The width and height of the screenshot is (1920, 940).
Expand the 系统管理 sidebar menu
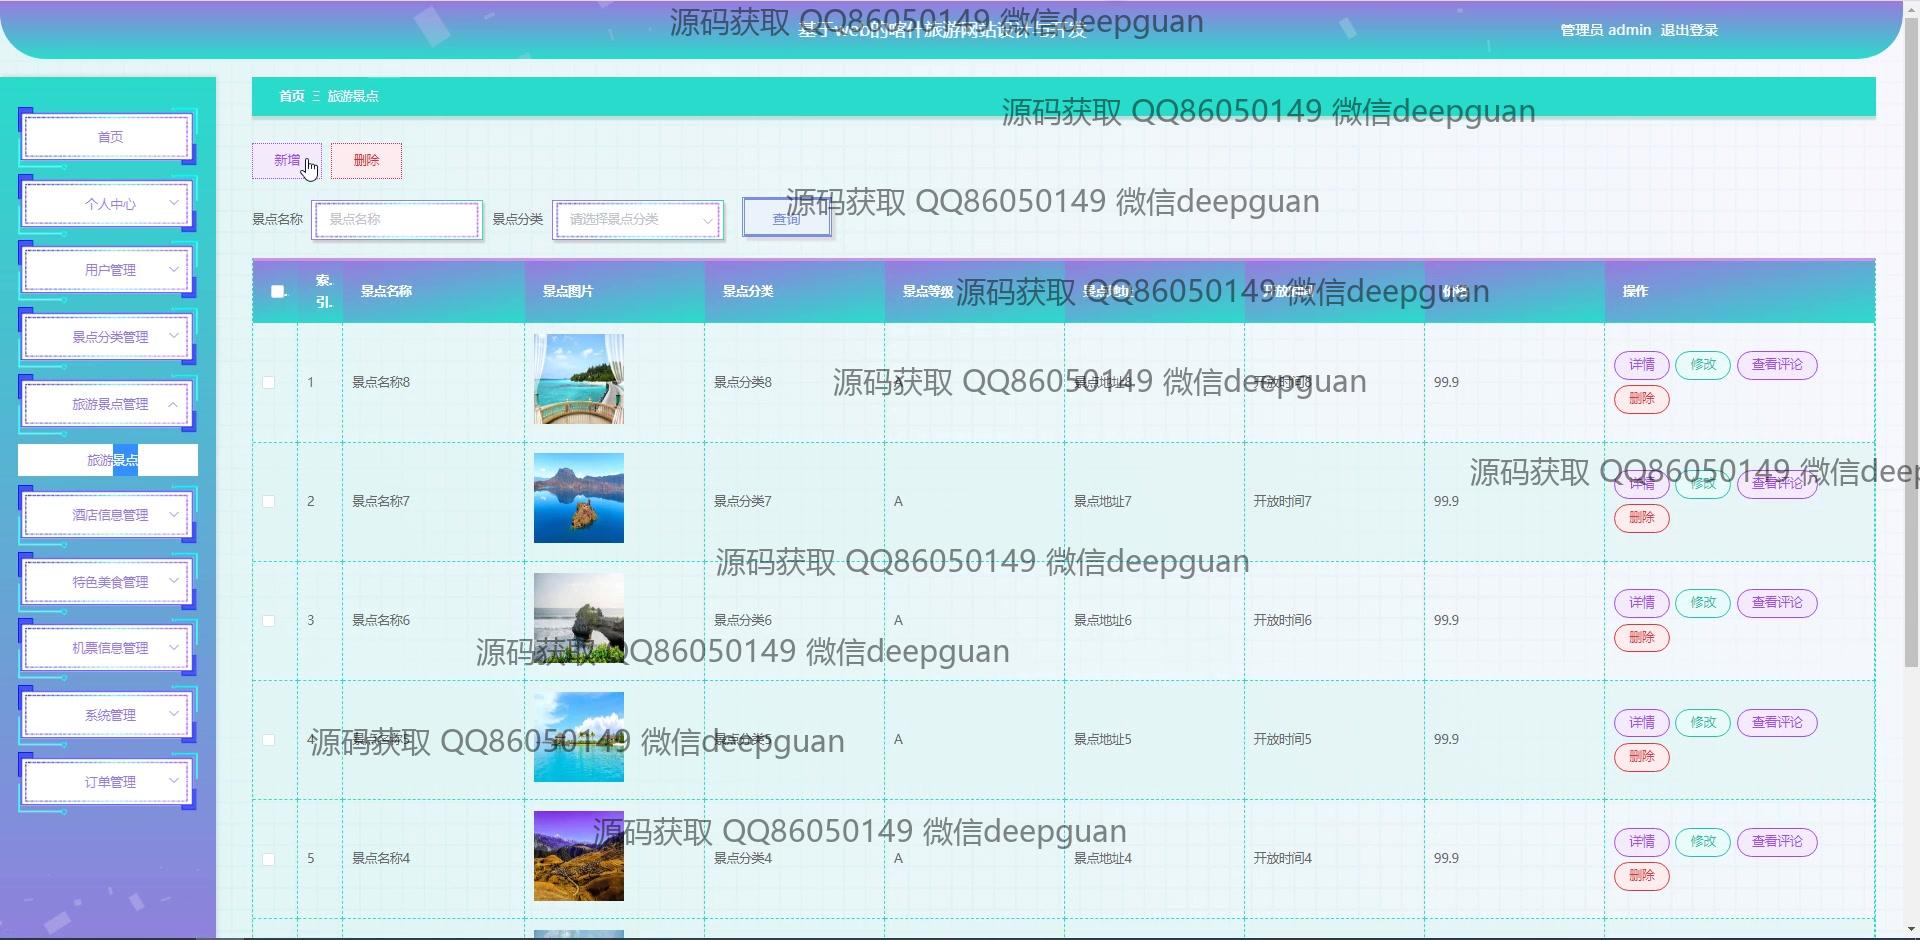pyautogui.click(x=107, y=715)
